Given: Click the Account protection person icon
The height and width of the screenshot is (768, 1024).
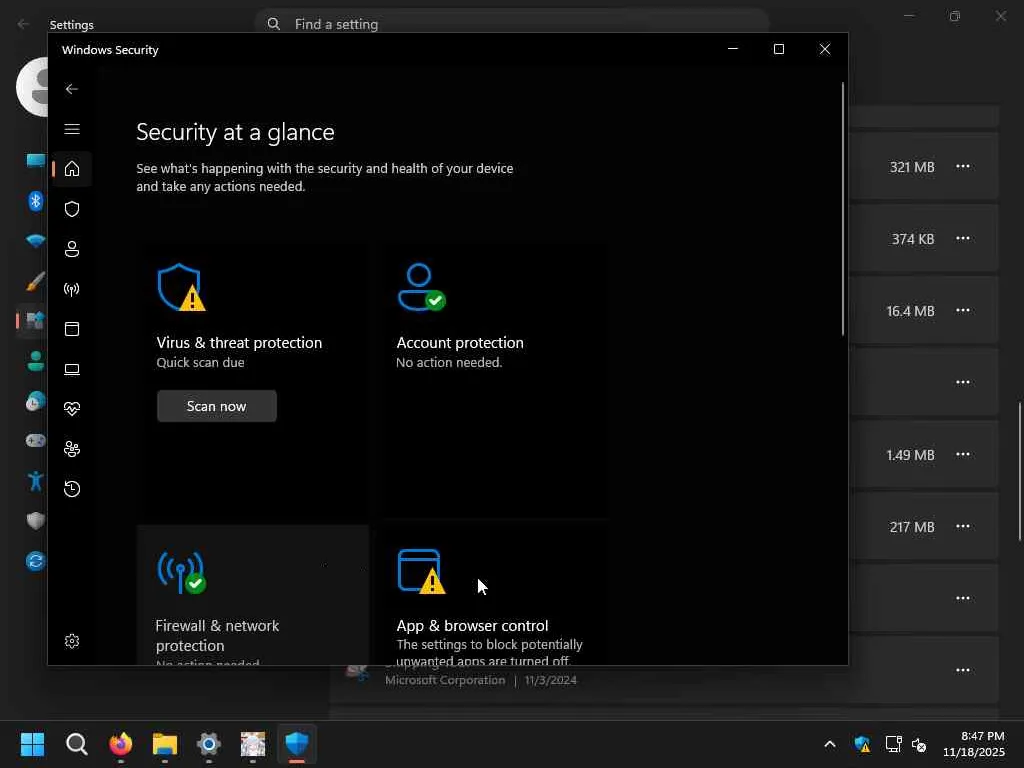Looking at the screenshot, I should 421,287.
